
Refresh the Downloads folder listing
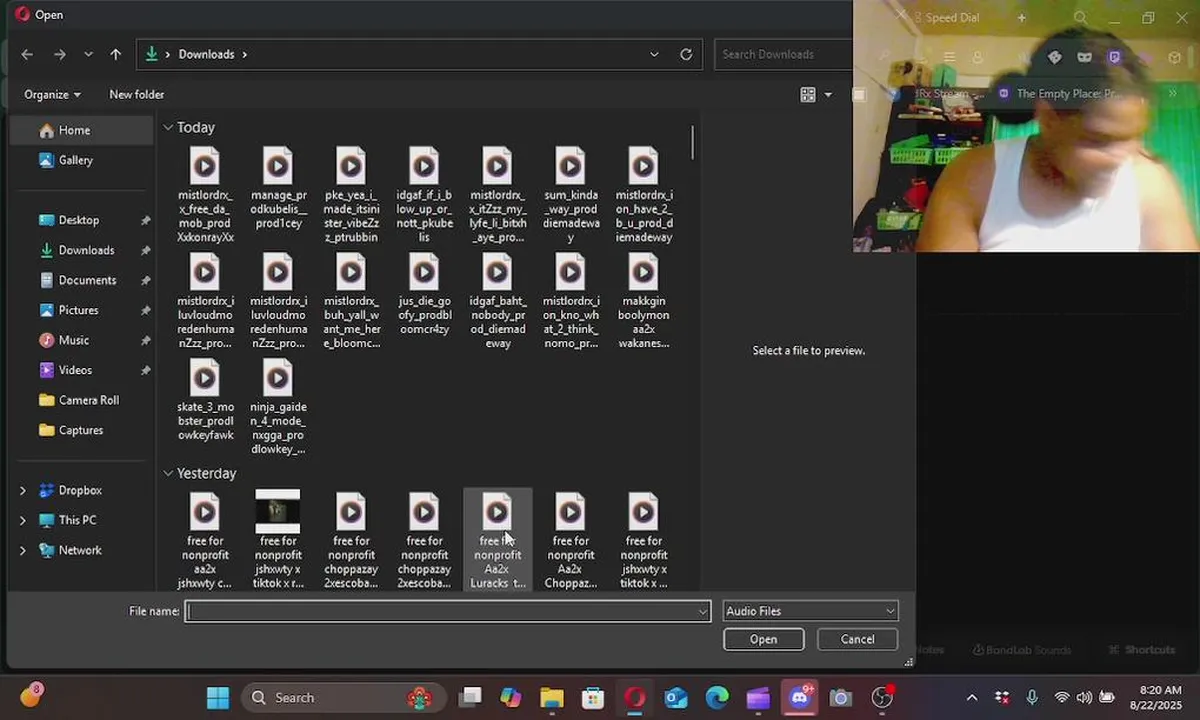[x=686, y=54]
